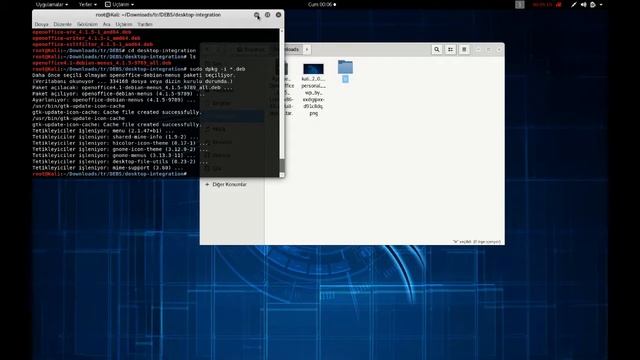Open Uçbirim menu in terminal menubar
This screenshot has height=360, width=640.
click(124, 24)
